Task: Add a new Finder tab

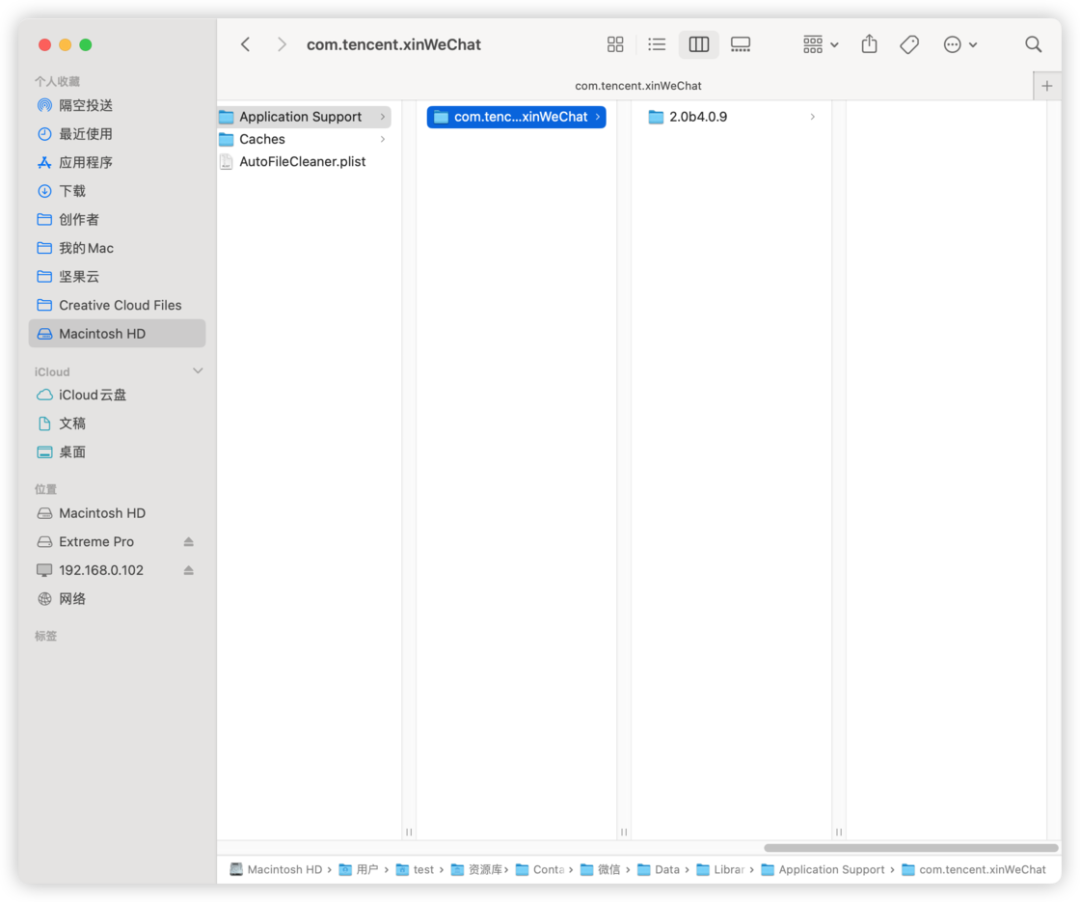Action: 1046,86
